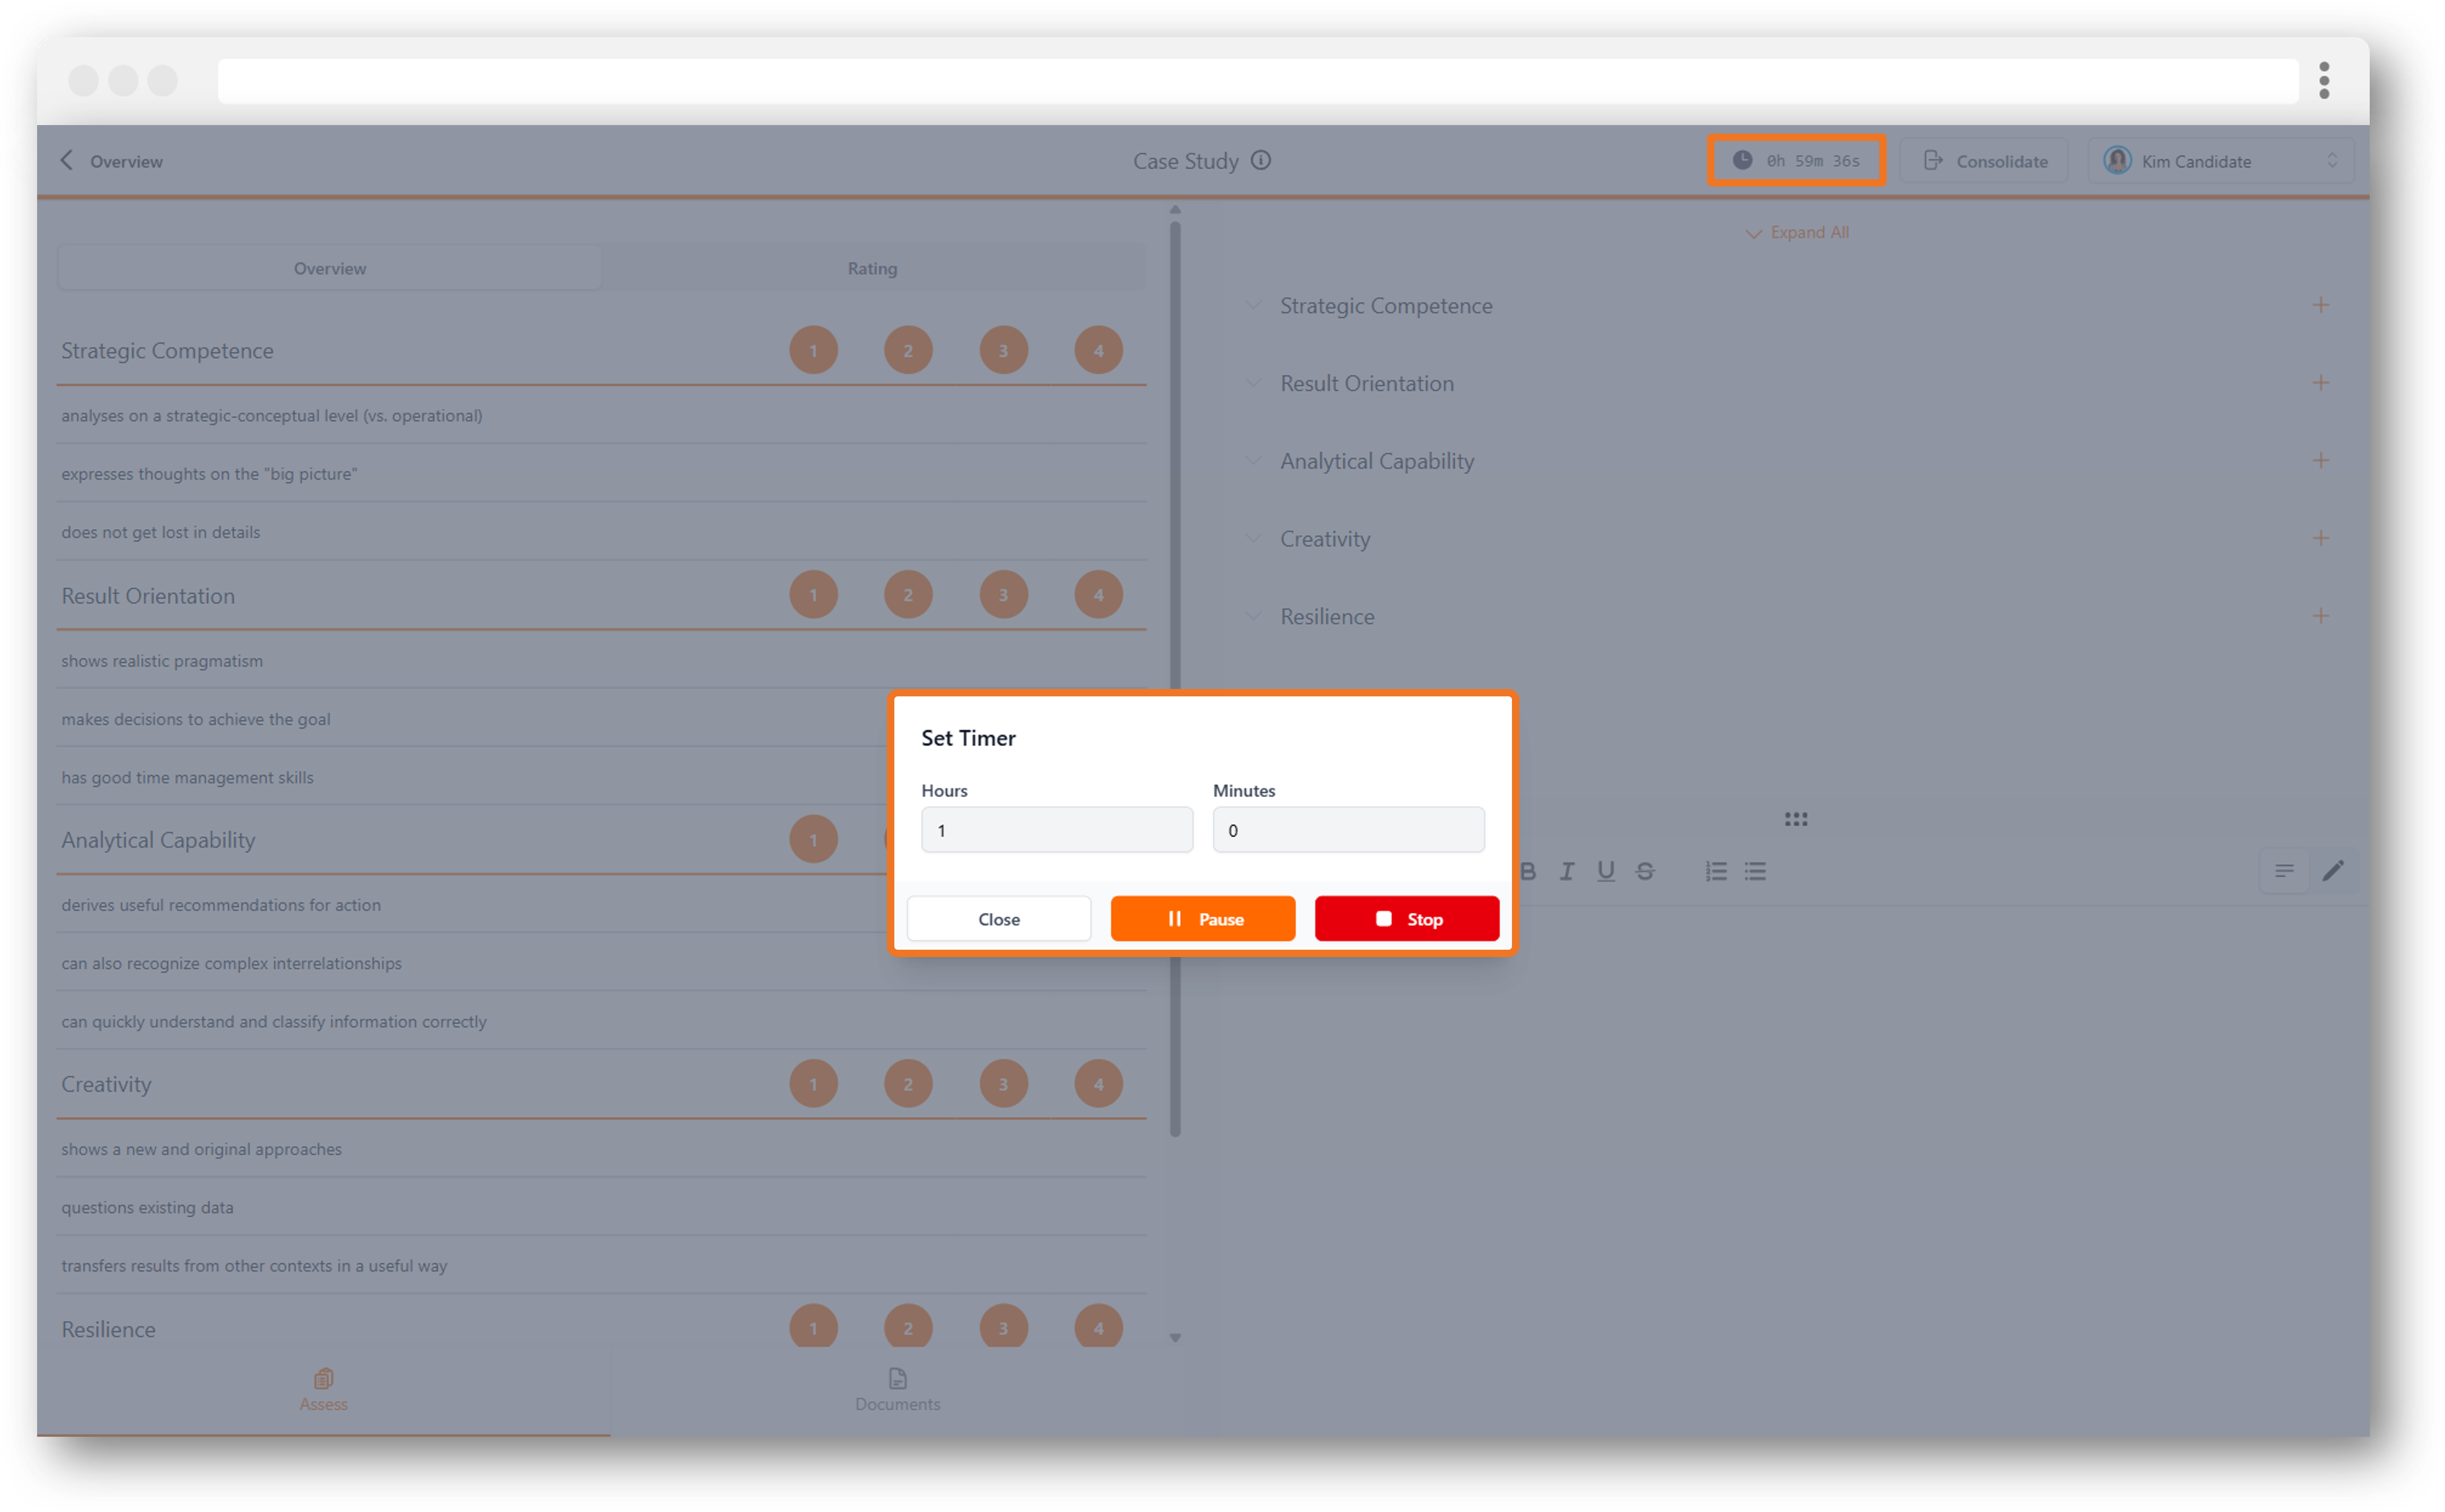Click the scroll down arrow on left panel
This screenshot has height=1512, width=2445.
coord(1175,1337)
